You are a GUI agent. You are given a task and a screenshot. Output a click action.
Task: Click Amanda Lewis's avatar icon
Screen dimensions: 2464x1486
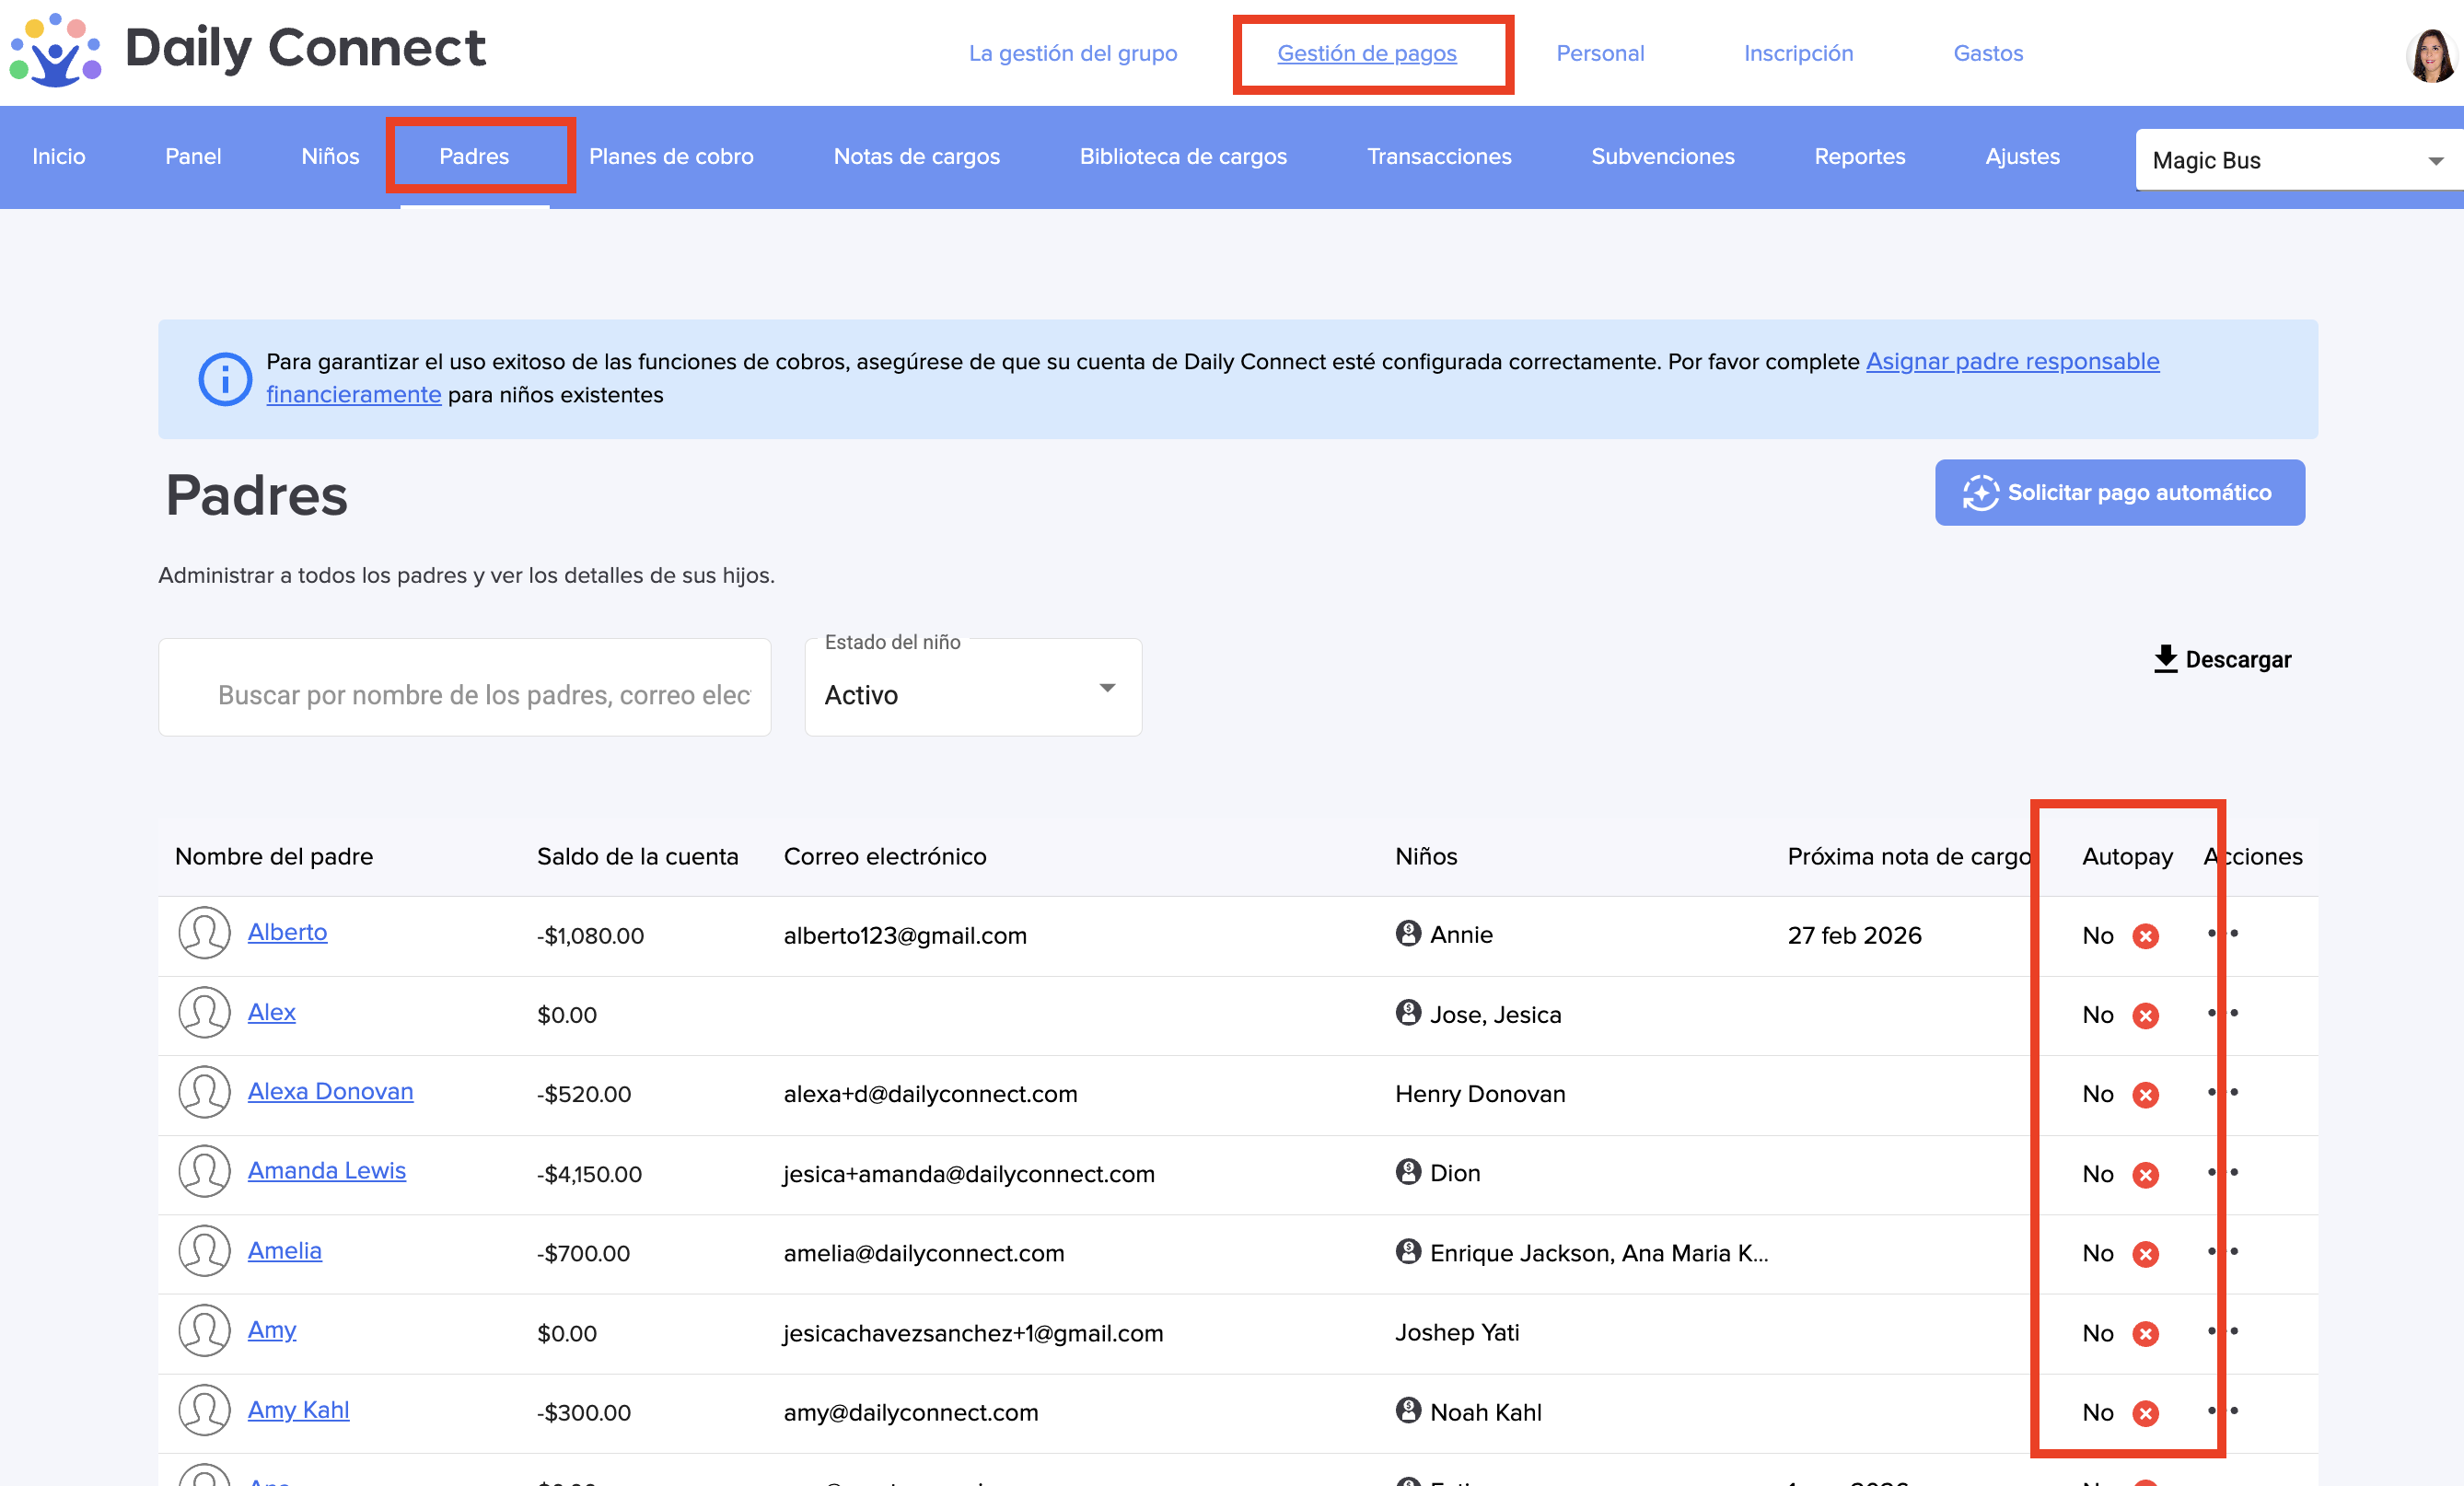click(204, 1172)
